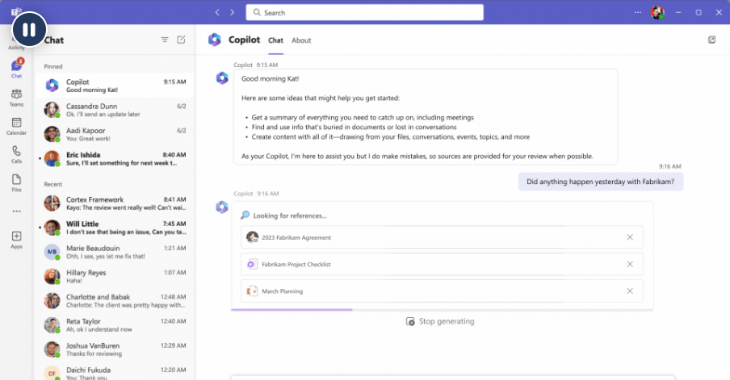Open the chat with Reta Taylor

[x=115, y=325]
